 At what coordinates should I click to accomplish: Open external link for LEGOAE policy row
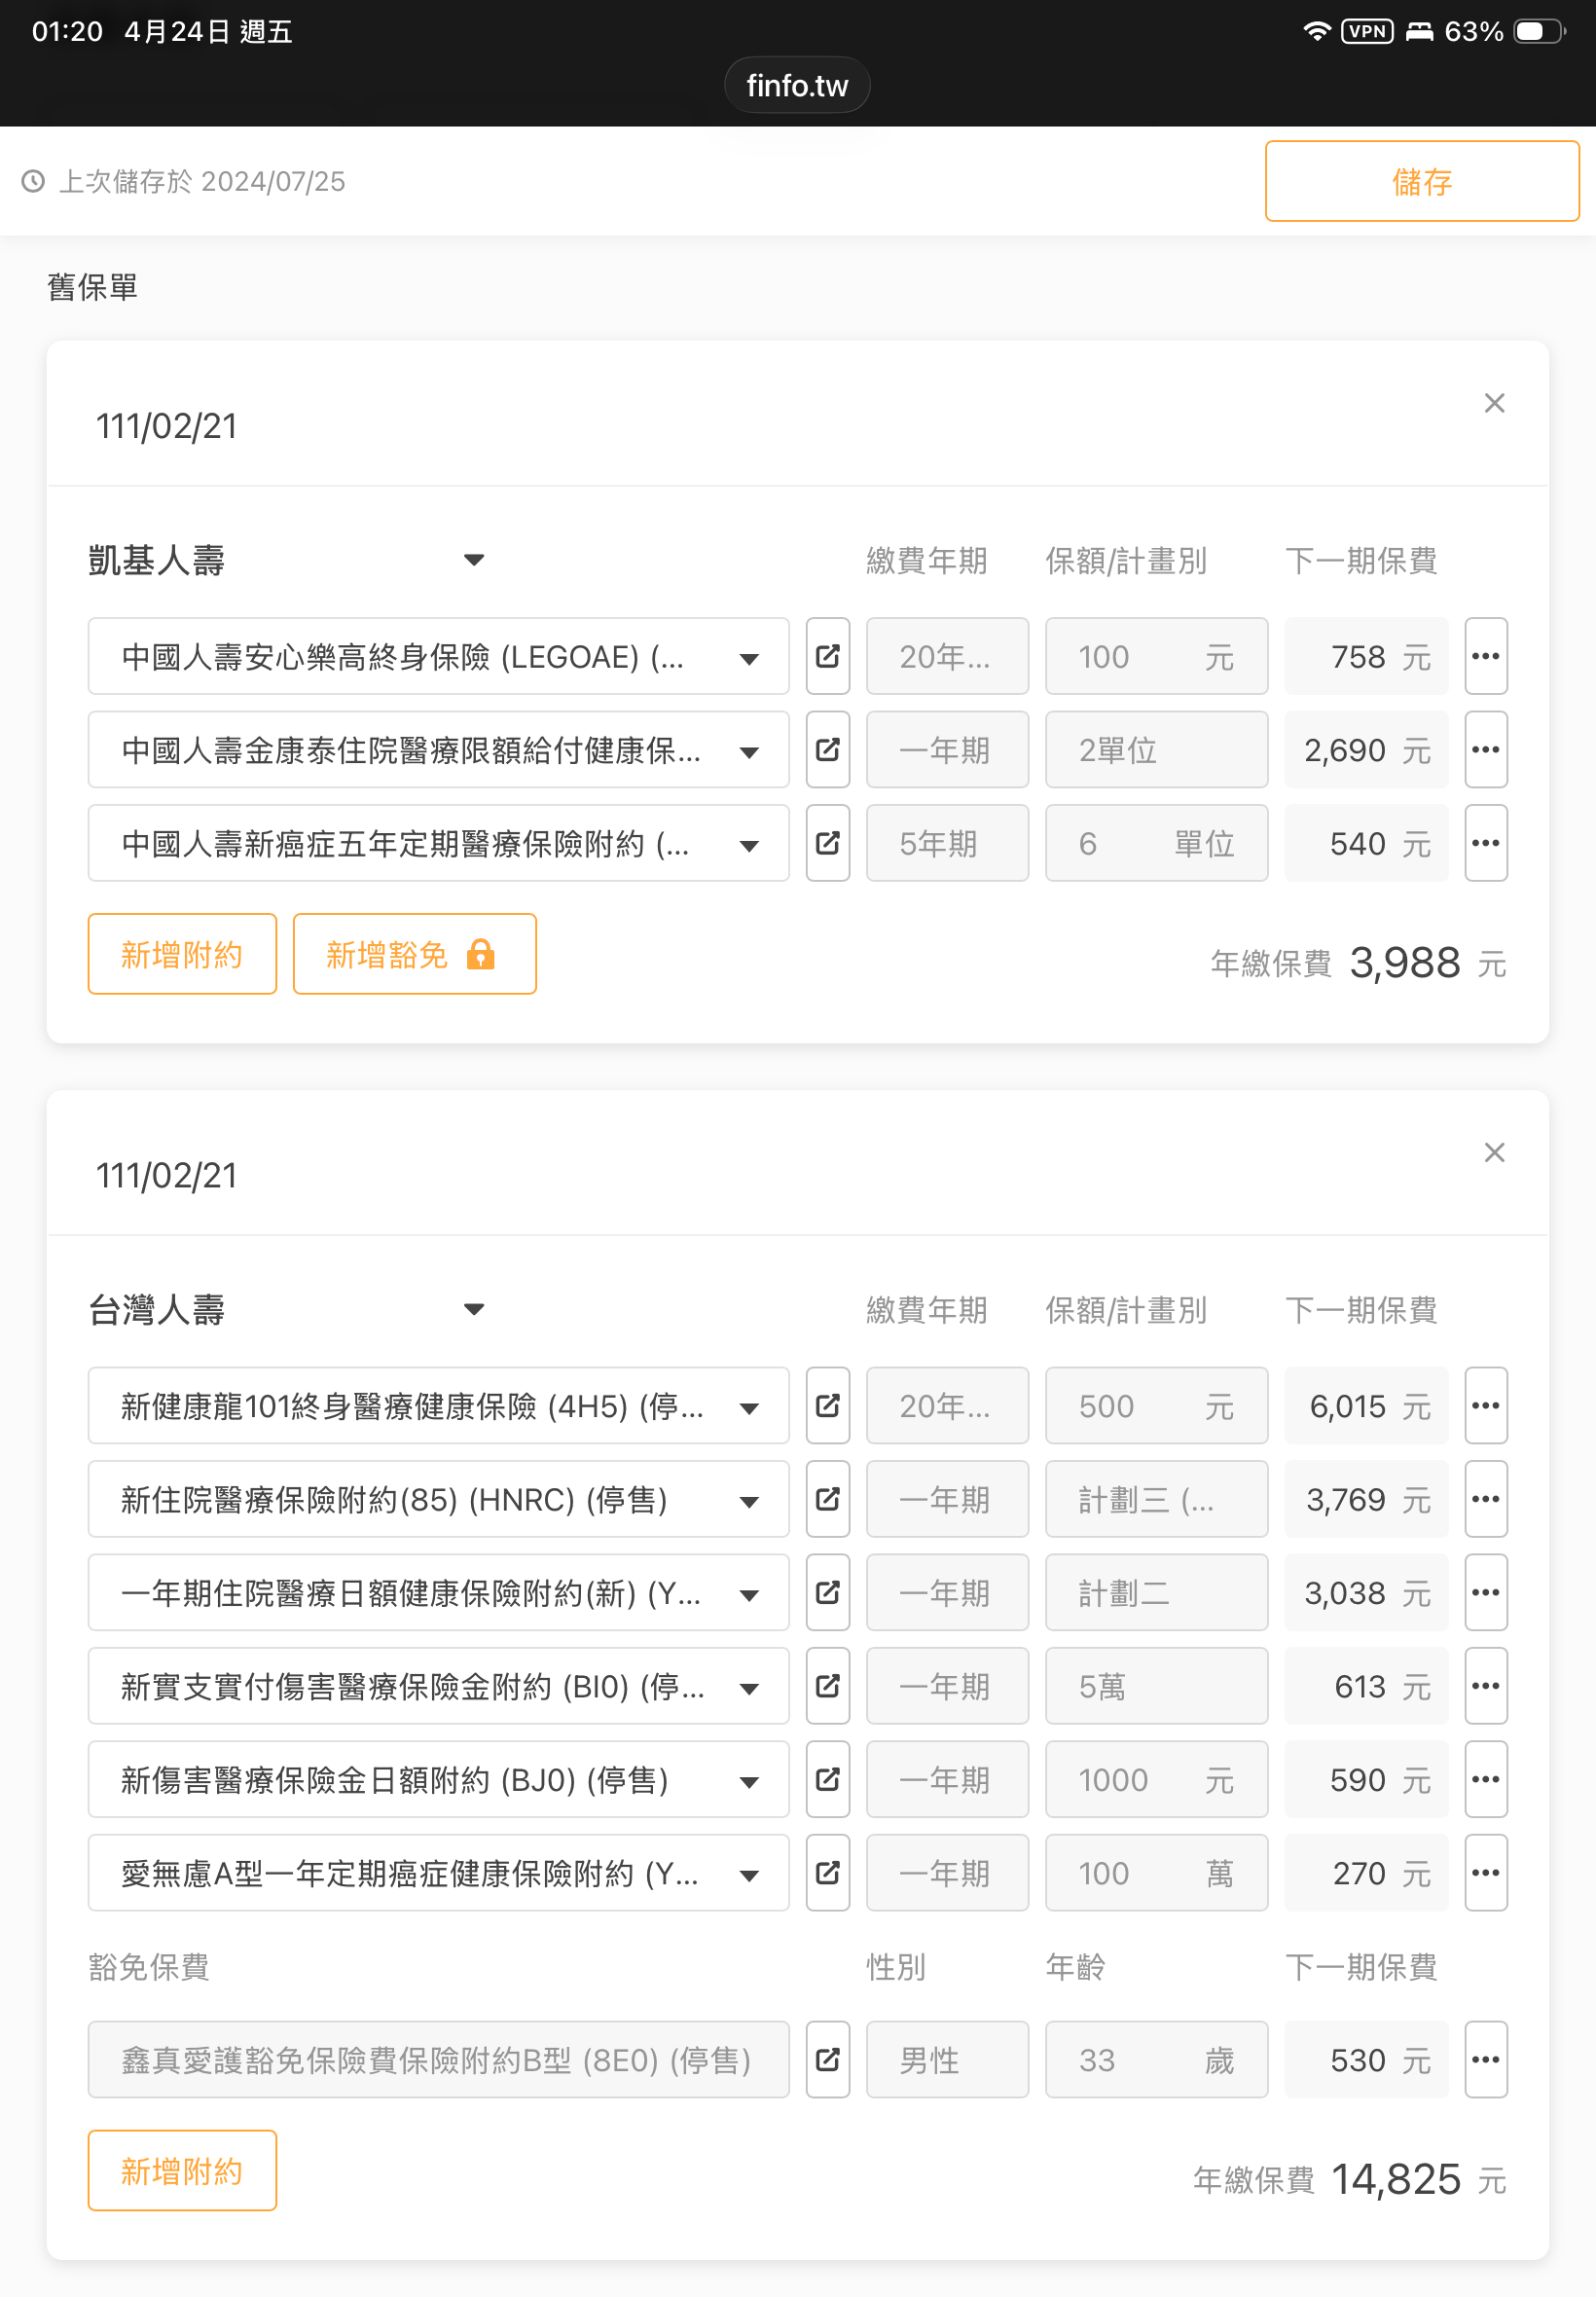[x=827, y=656]
